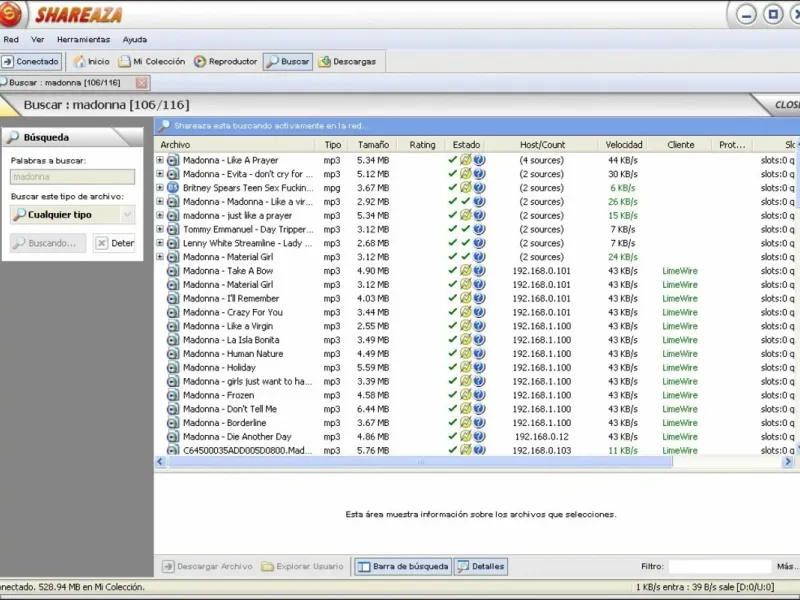
Task: Launch the Reproductor media player
Action: [x=226, y=62]
